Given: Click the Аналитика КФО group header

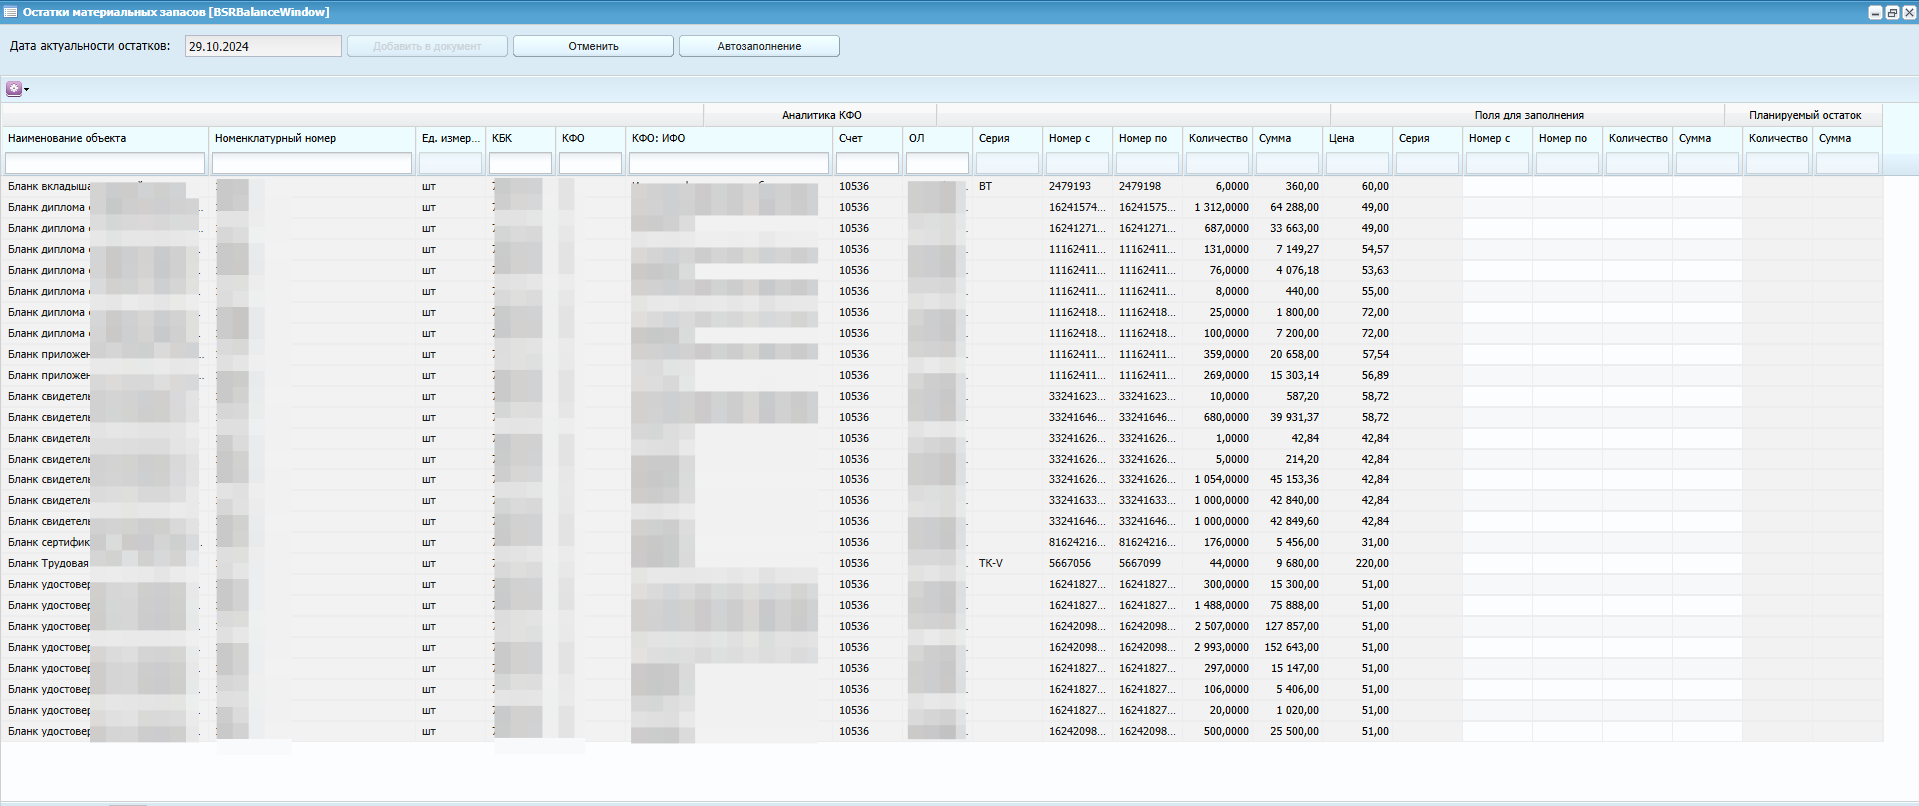Looking at the screenshot, I should [x=821, y=115].
